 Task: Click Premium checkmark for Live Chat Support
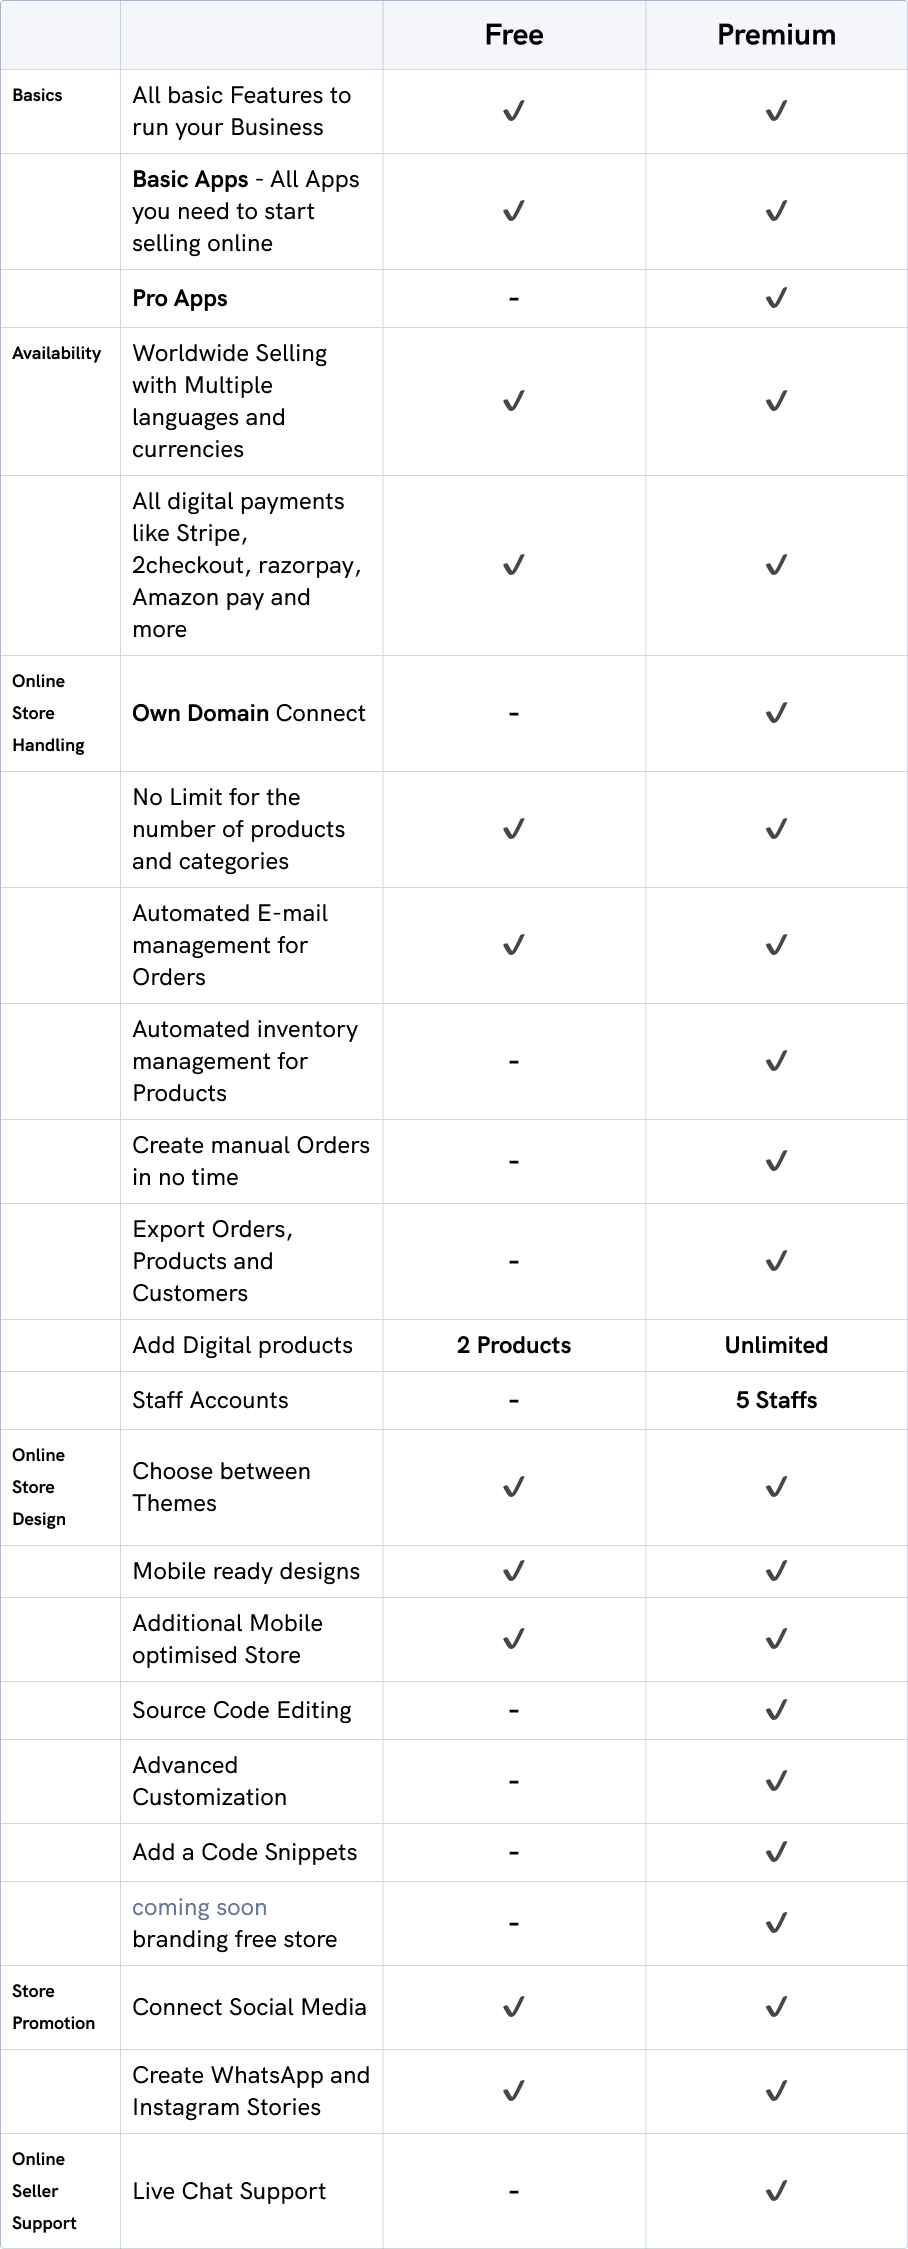tap(776, 2191)
